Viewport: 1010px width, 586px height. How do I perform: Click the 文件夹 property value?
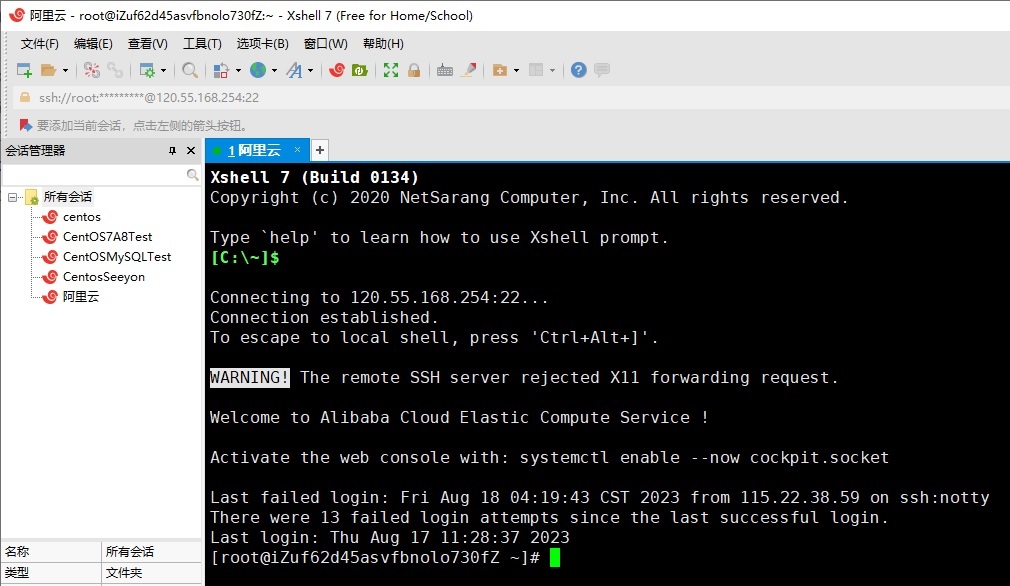[x=124, y=572]
